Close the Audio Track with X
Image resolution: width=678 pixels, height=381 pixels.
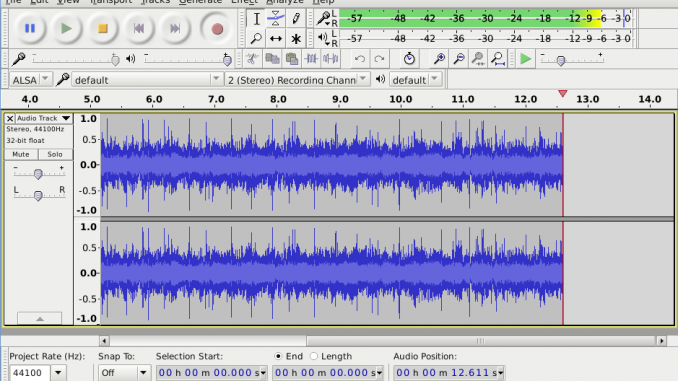point(10,118)
